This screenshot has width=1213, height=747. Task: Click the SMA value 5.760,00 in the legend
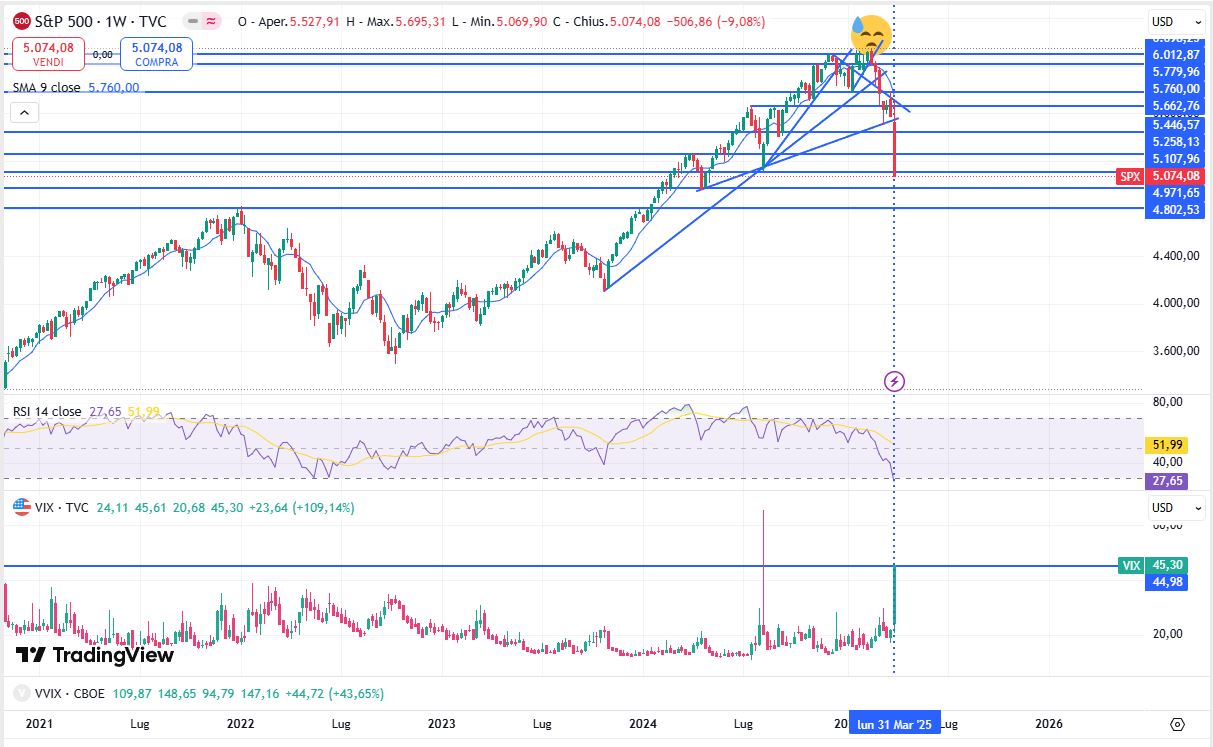(112, 88)
